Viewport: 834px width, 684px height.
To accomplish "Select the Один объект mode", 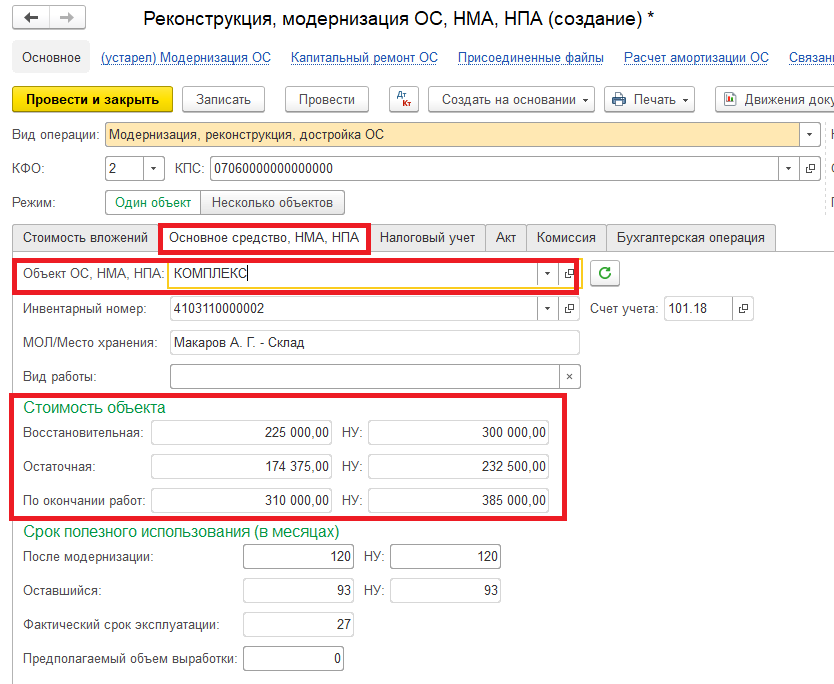I will point(153,202).
